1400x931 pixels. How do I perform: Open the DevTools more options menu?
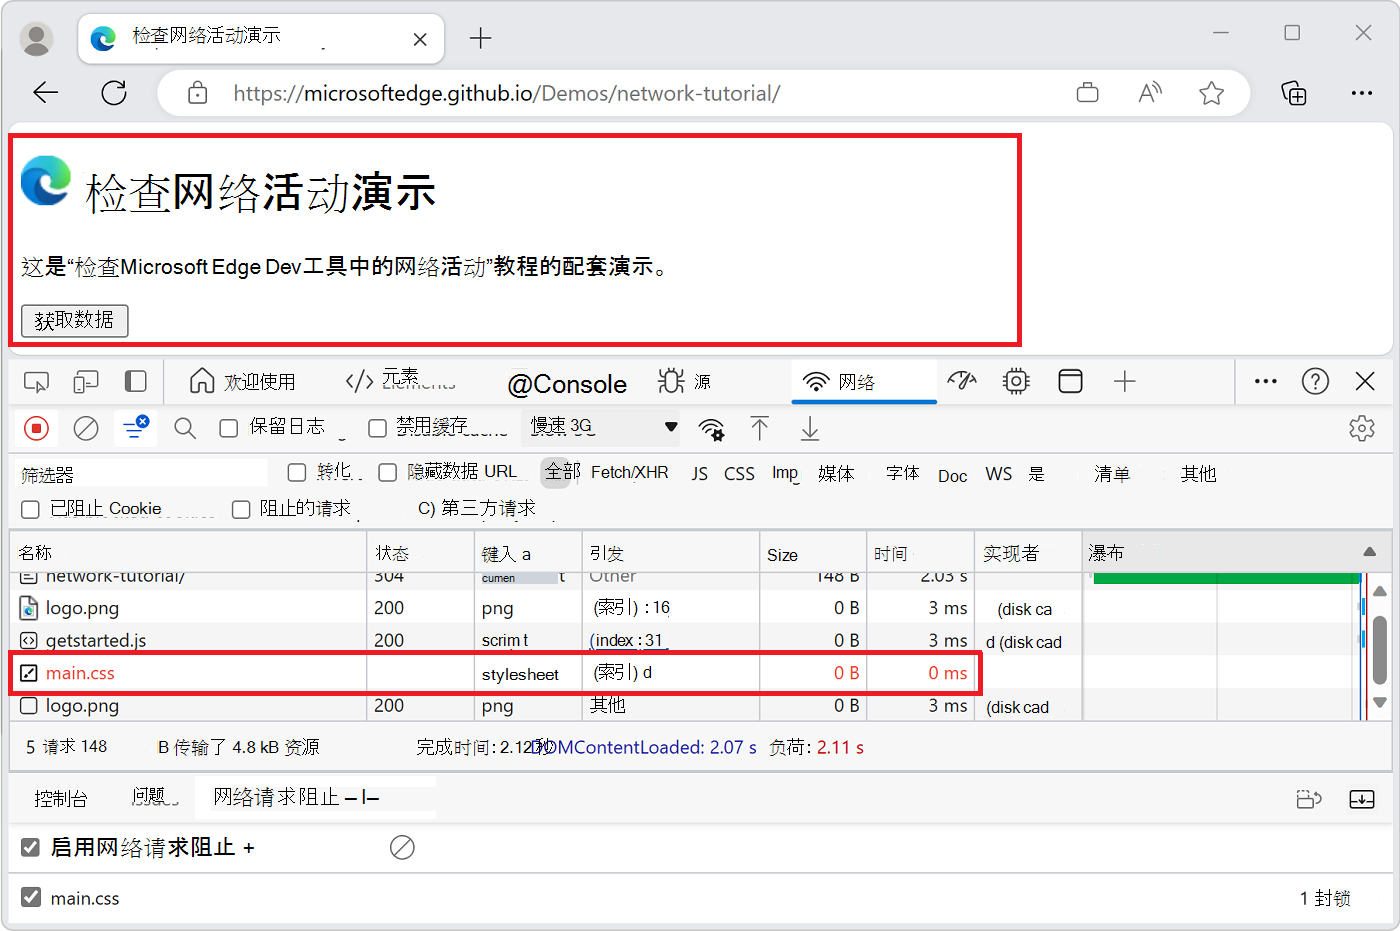tap(1265, 381)
